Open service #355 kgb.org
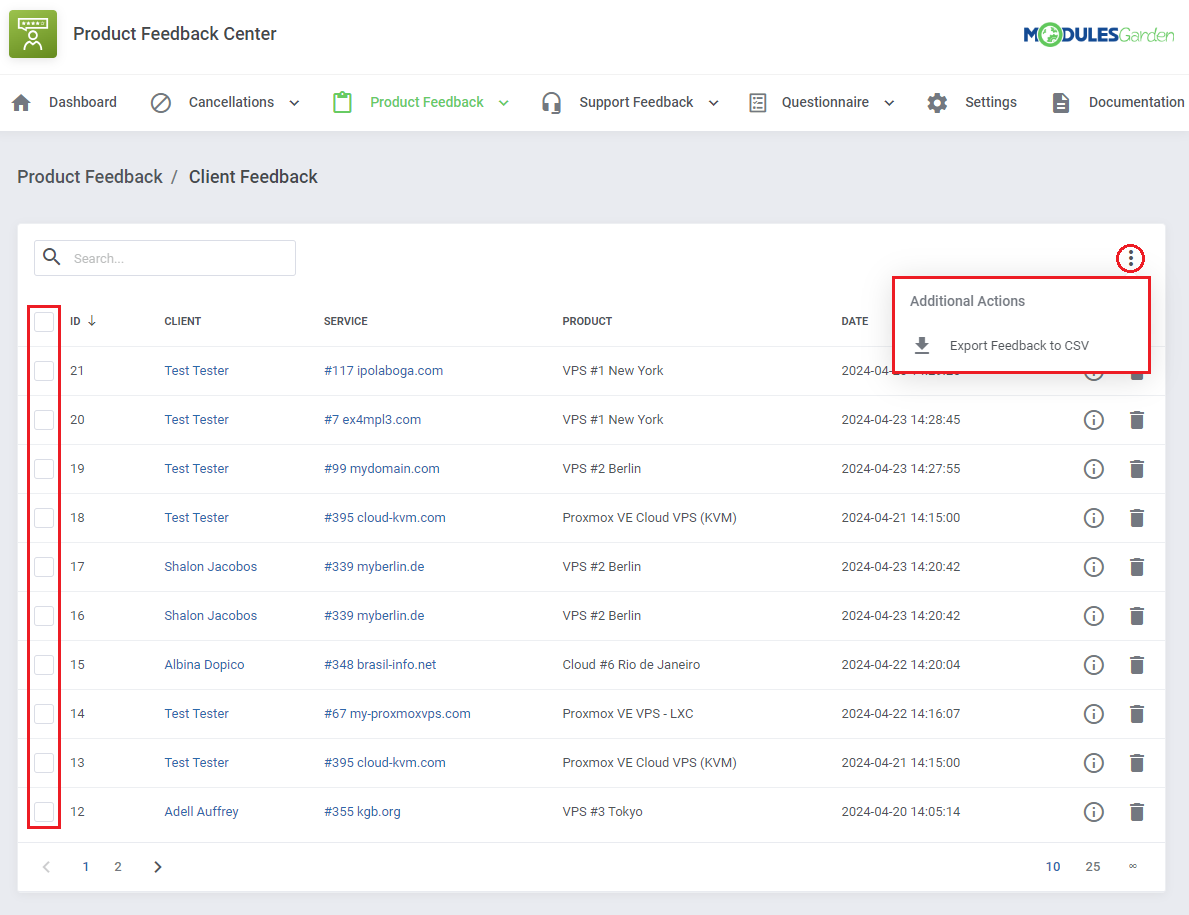Viewport: 1189px width, 915px height. [x=362, y=812]
